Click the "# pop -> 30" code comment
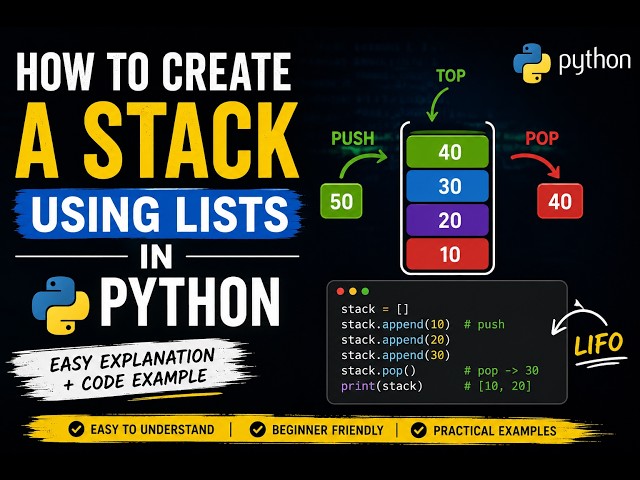 pyautogui.click(x=501, y=371)
